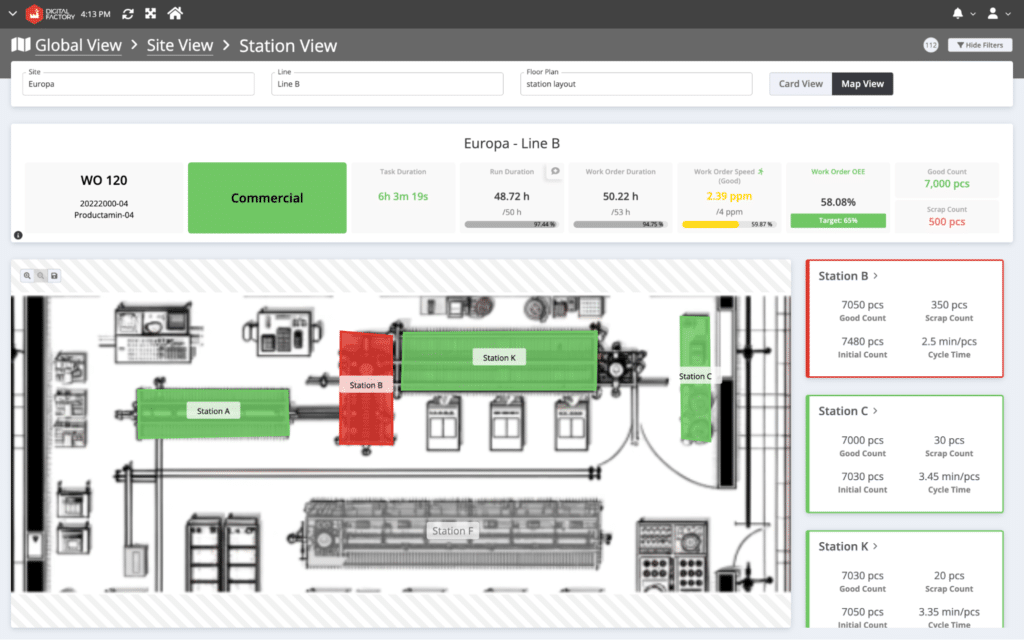Screen dimensions: 1024x640
Task: Click the map icon beside Global View
Action: click(x=21, y=45)
